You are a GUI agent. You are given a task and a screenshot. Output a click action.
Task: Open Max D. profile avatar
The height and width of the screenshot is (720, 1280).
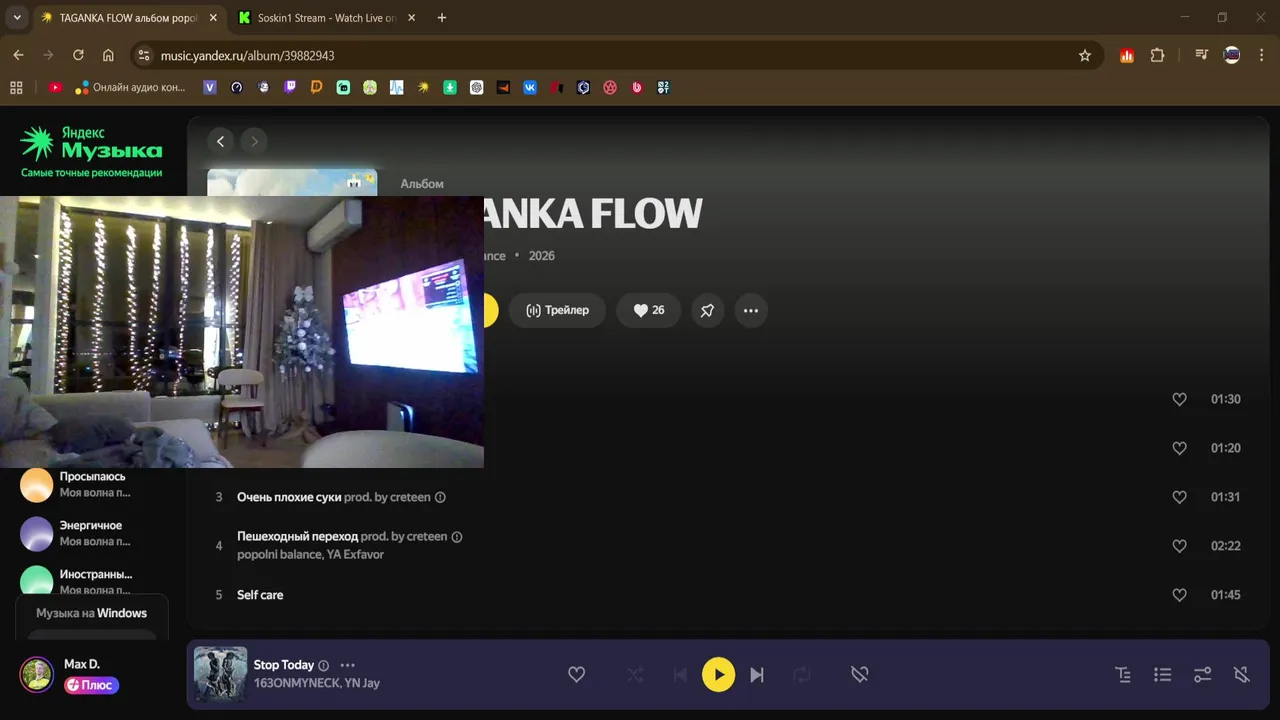(37, 674)
